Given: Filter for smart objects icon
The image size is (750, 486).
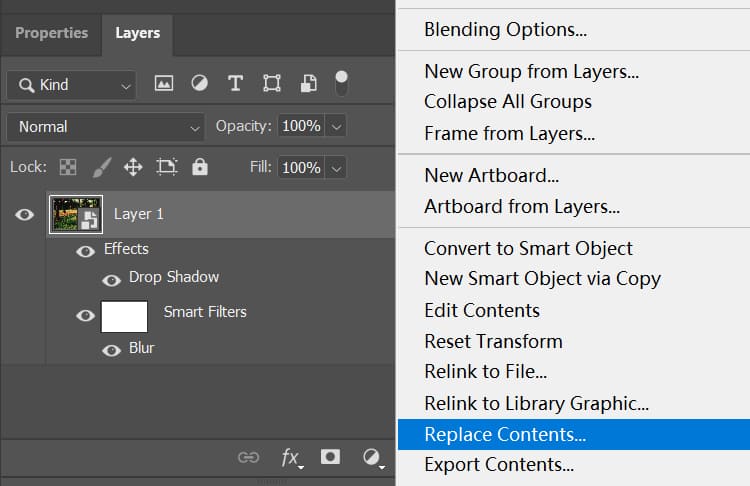Looking at the screenshot, I should tap(308, 84).
